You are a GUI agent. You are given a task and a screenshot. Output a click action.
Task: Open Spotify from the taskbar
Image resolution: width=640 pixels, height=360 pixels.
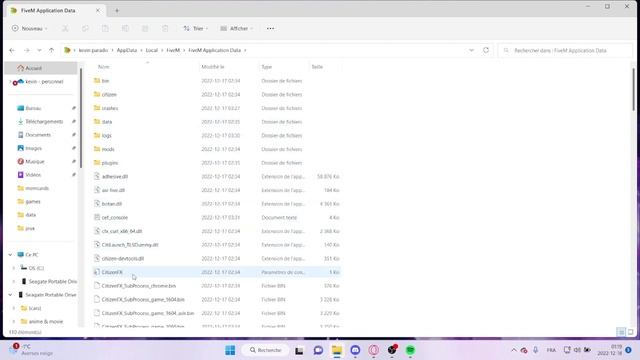410,350
